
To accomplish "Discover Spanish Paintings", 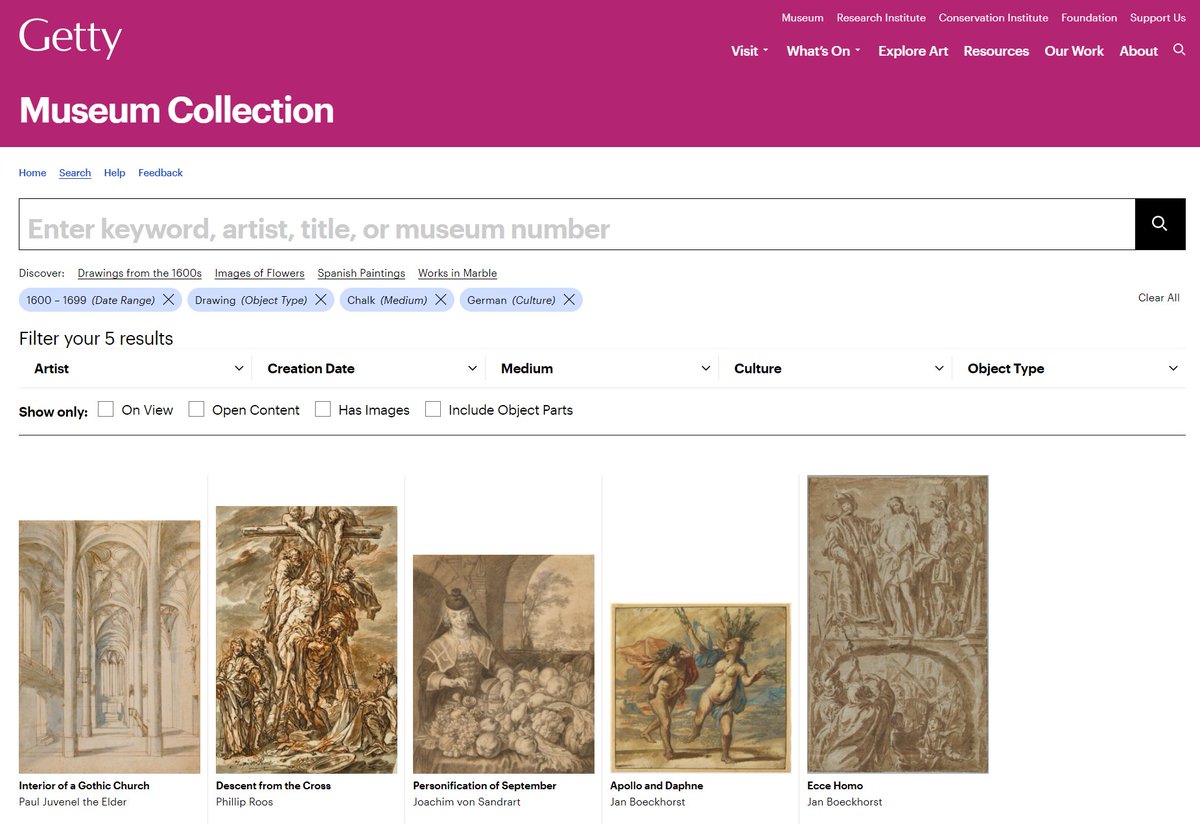I will 362,273.
